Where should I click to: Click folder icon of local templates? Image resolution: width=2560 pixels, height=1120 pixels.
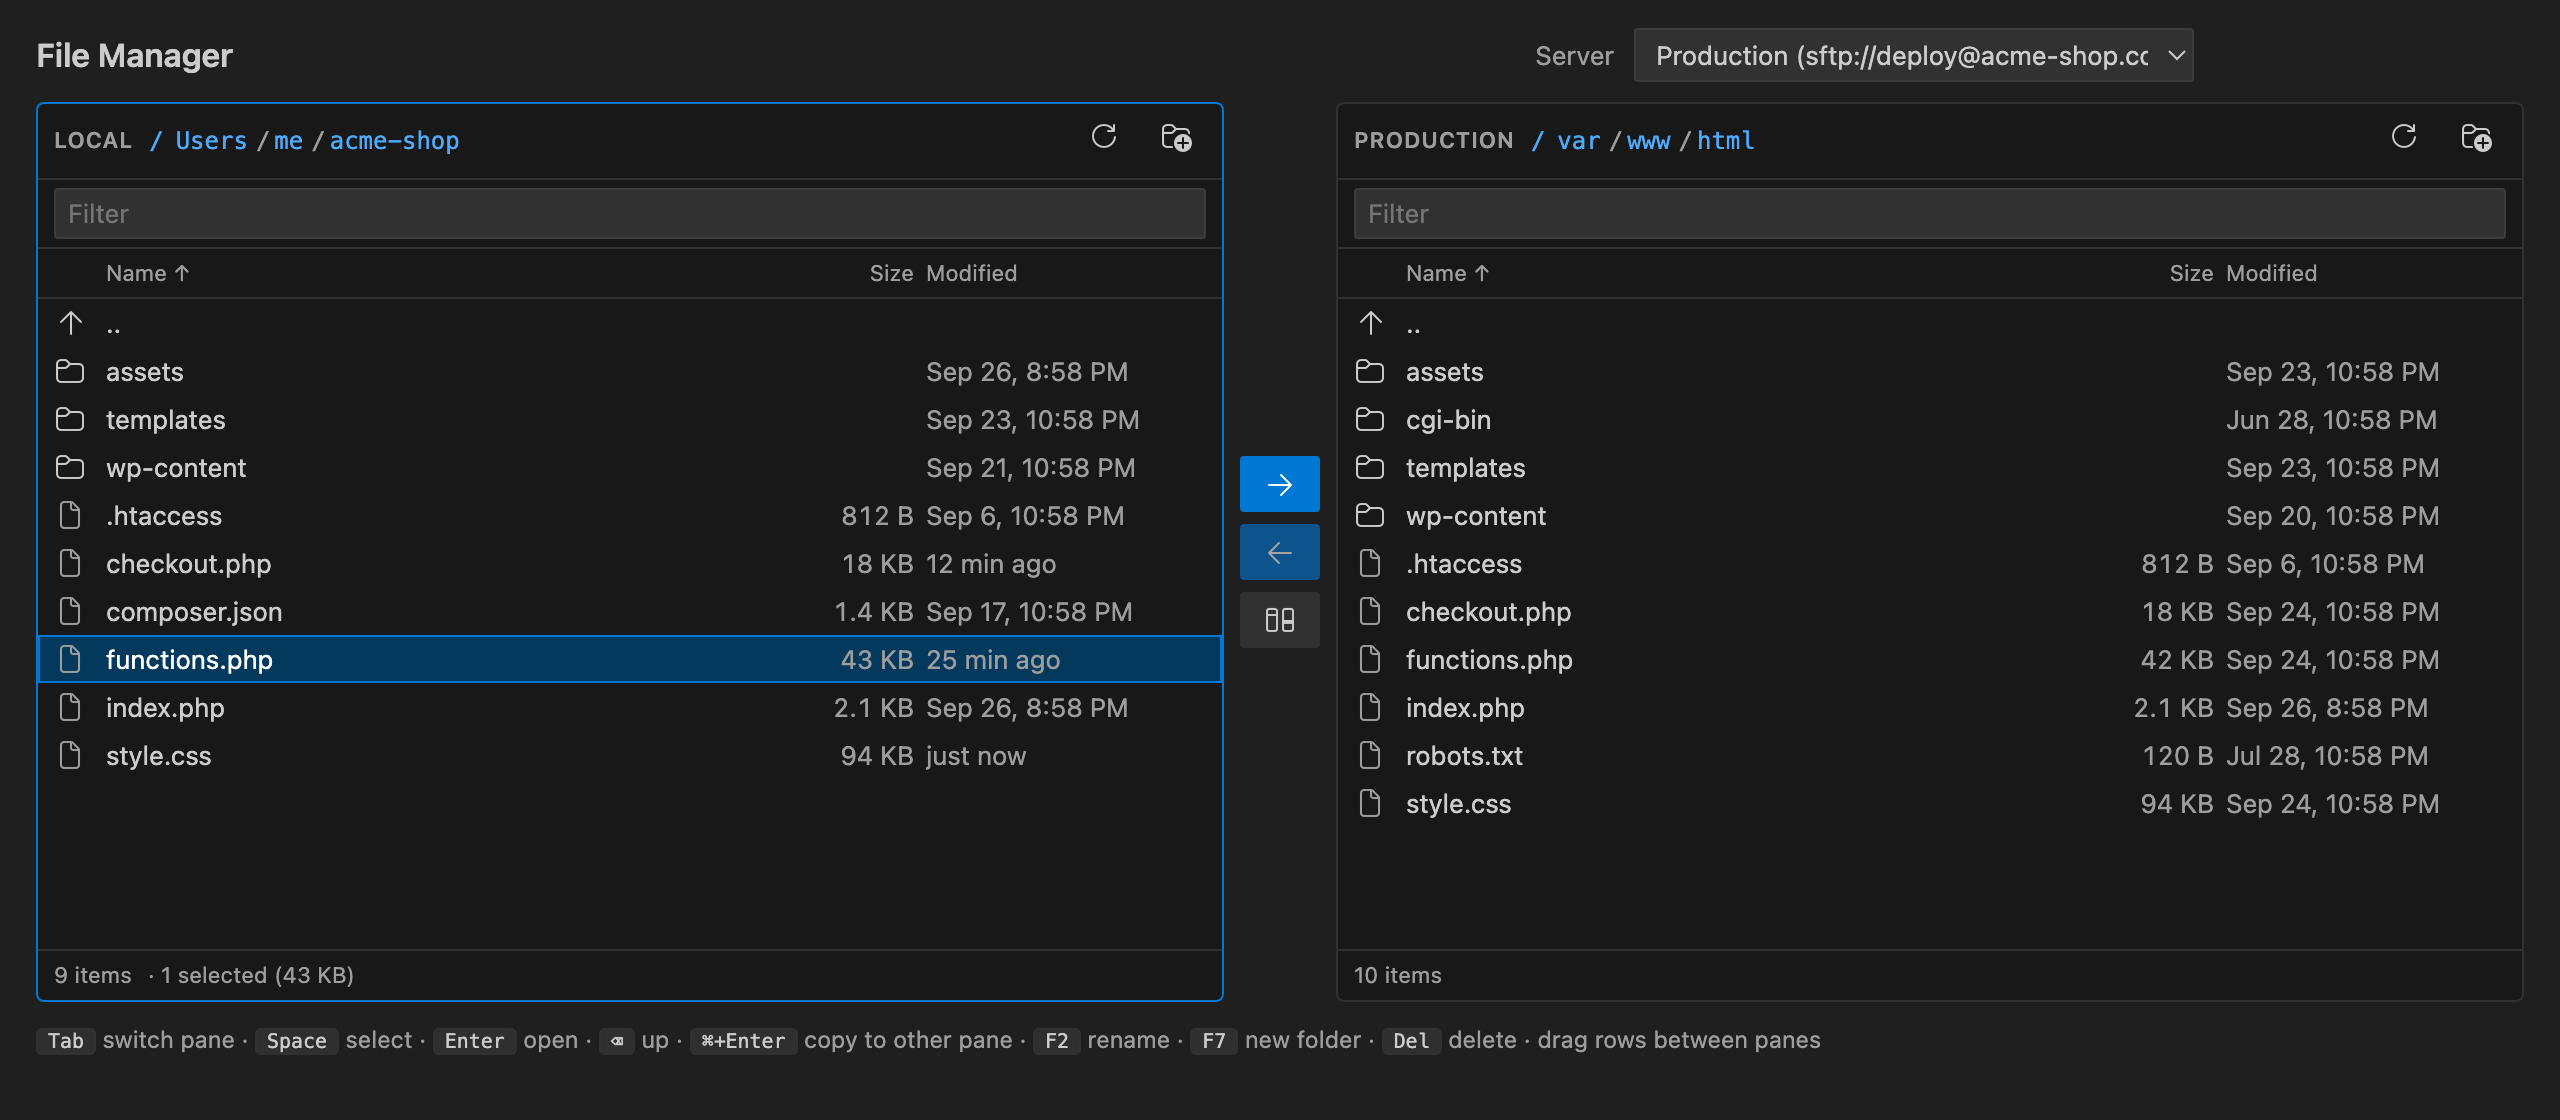click(70, 420)
